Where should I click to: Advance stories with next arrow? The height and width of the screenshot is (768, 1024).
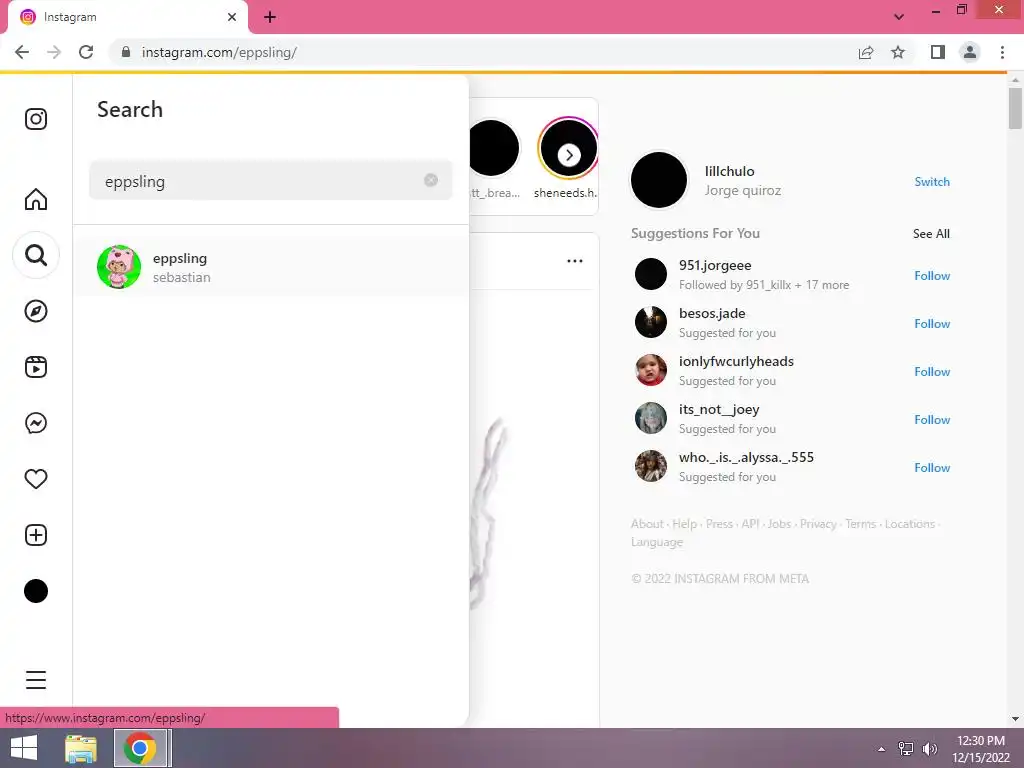[x=569, y=155]
